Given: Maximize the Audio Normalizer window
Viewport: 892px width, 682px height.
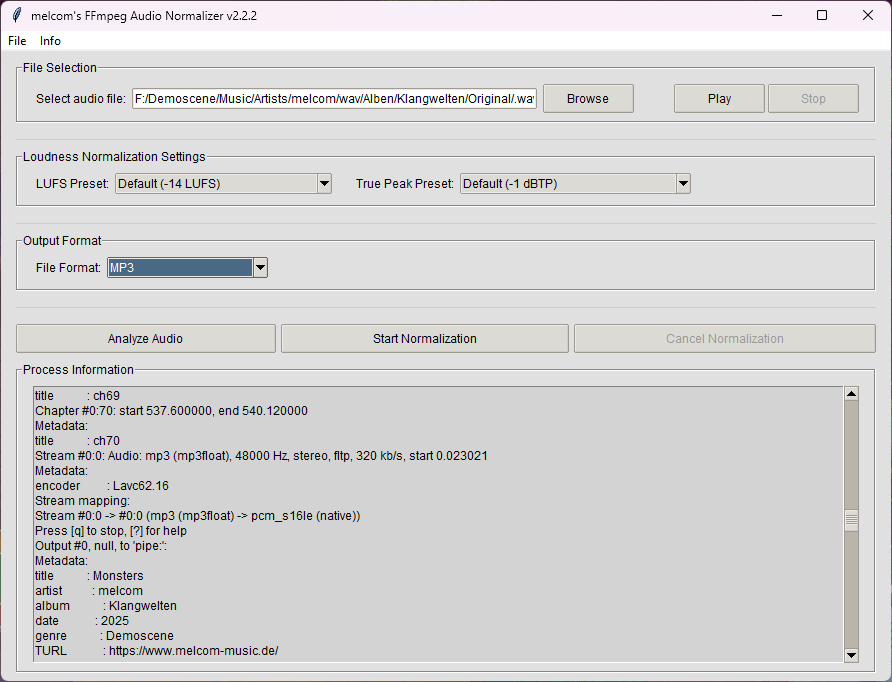Looking at the screenshot, I should [x=822, y=15].
